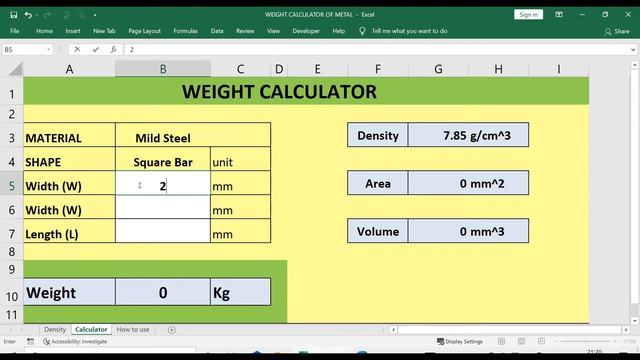Select column B header

pyautogui.click(x=163, y=69)
